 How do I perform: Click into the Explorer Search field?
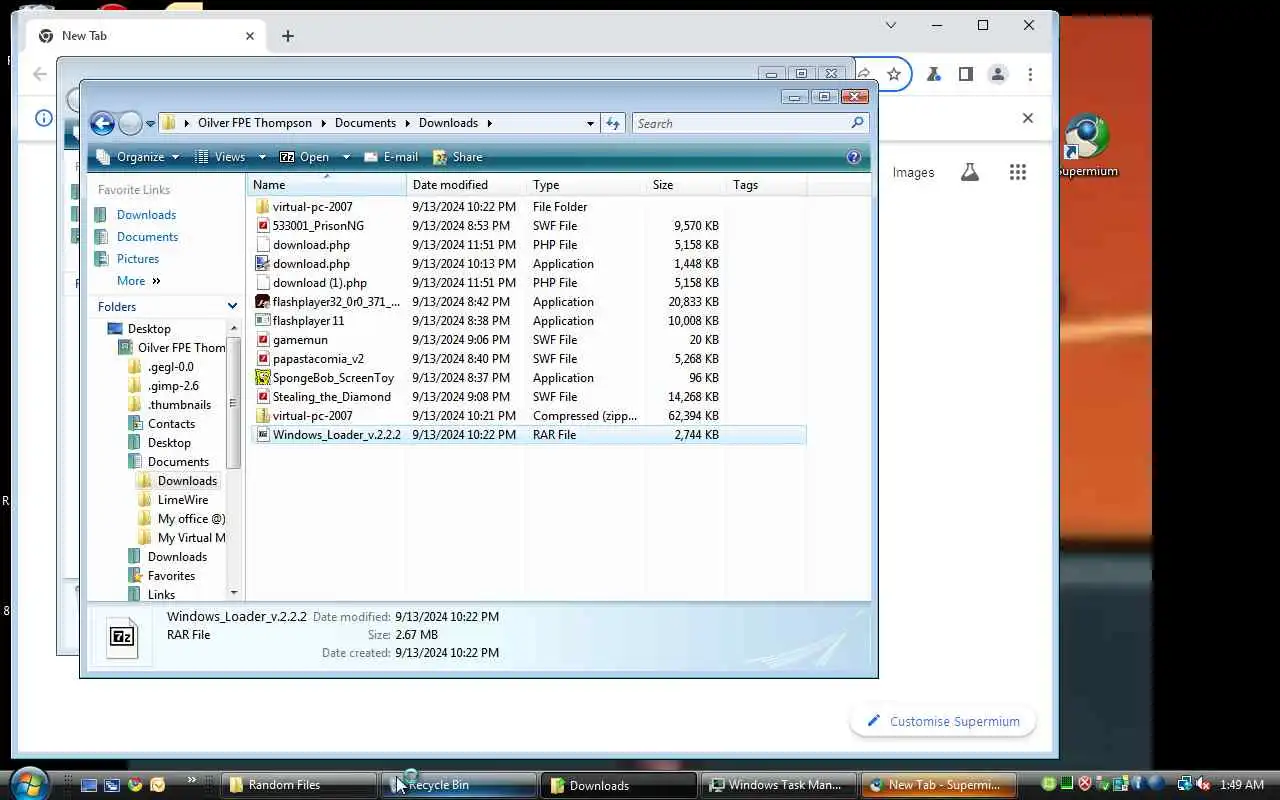tap(741, 123)
